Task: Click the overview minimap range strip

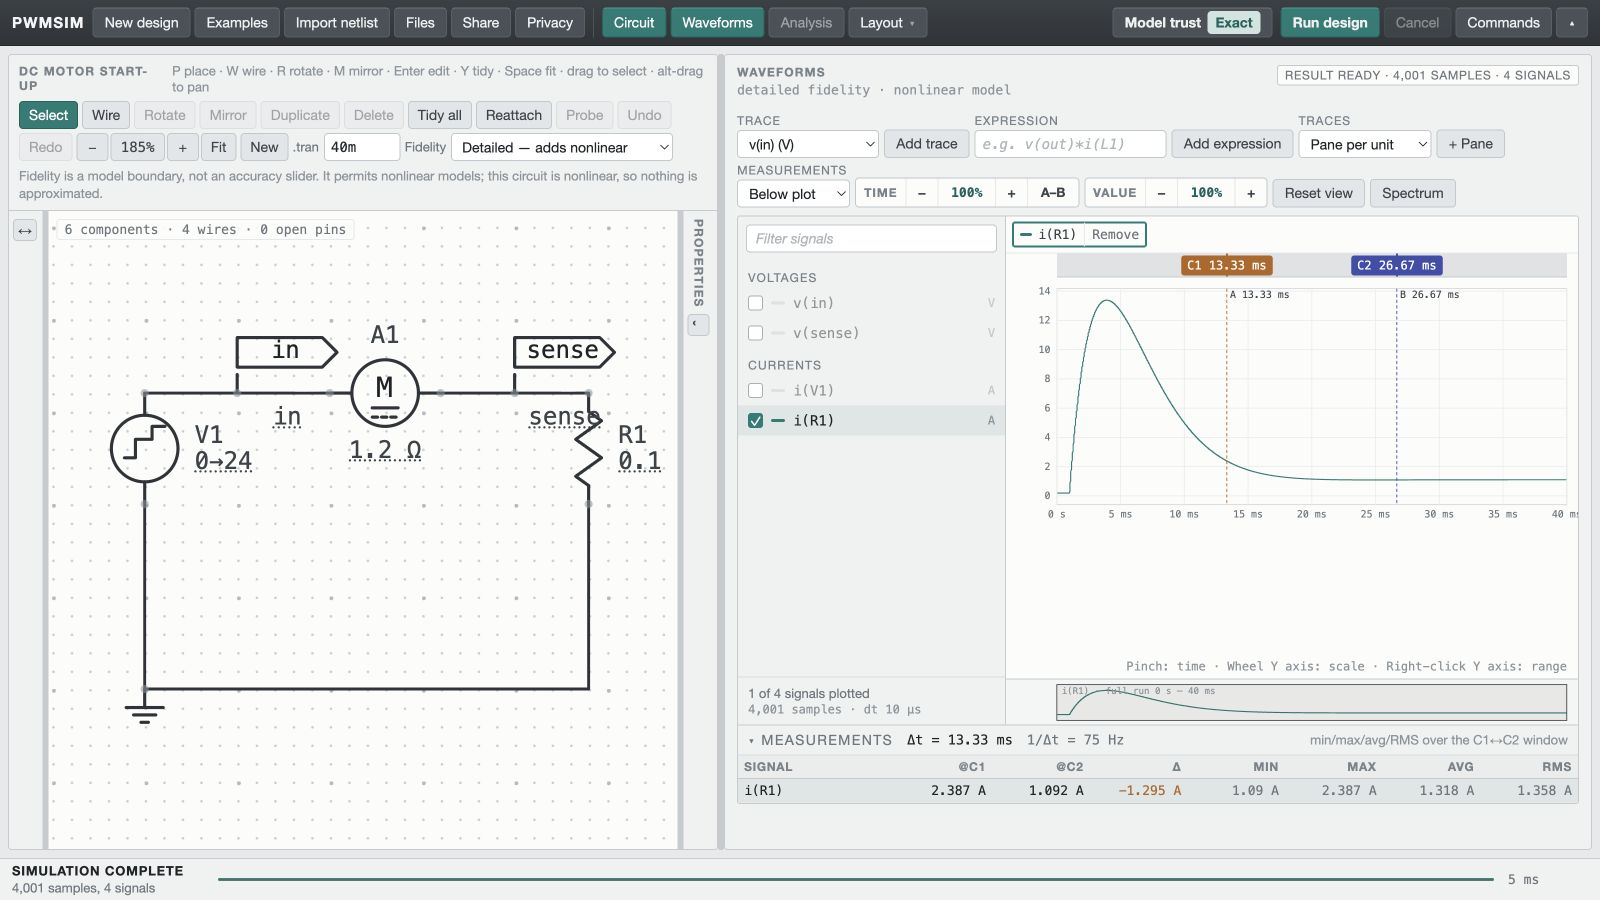Action: pos(1311,702)
